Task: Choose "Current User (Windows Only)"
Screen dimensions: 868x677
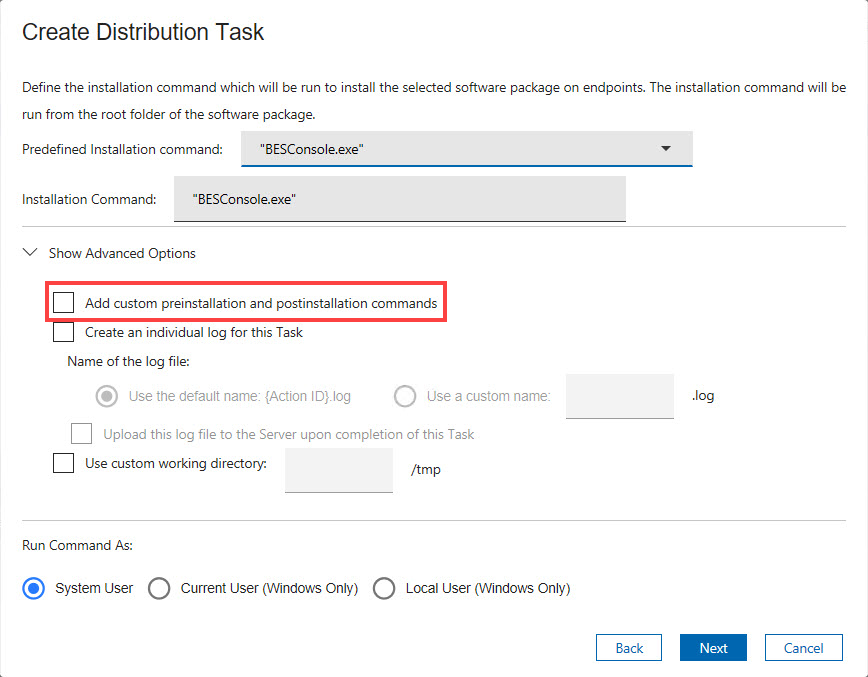Action: pos(159,588)
